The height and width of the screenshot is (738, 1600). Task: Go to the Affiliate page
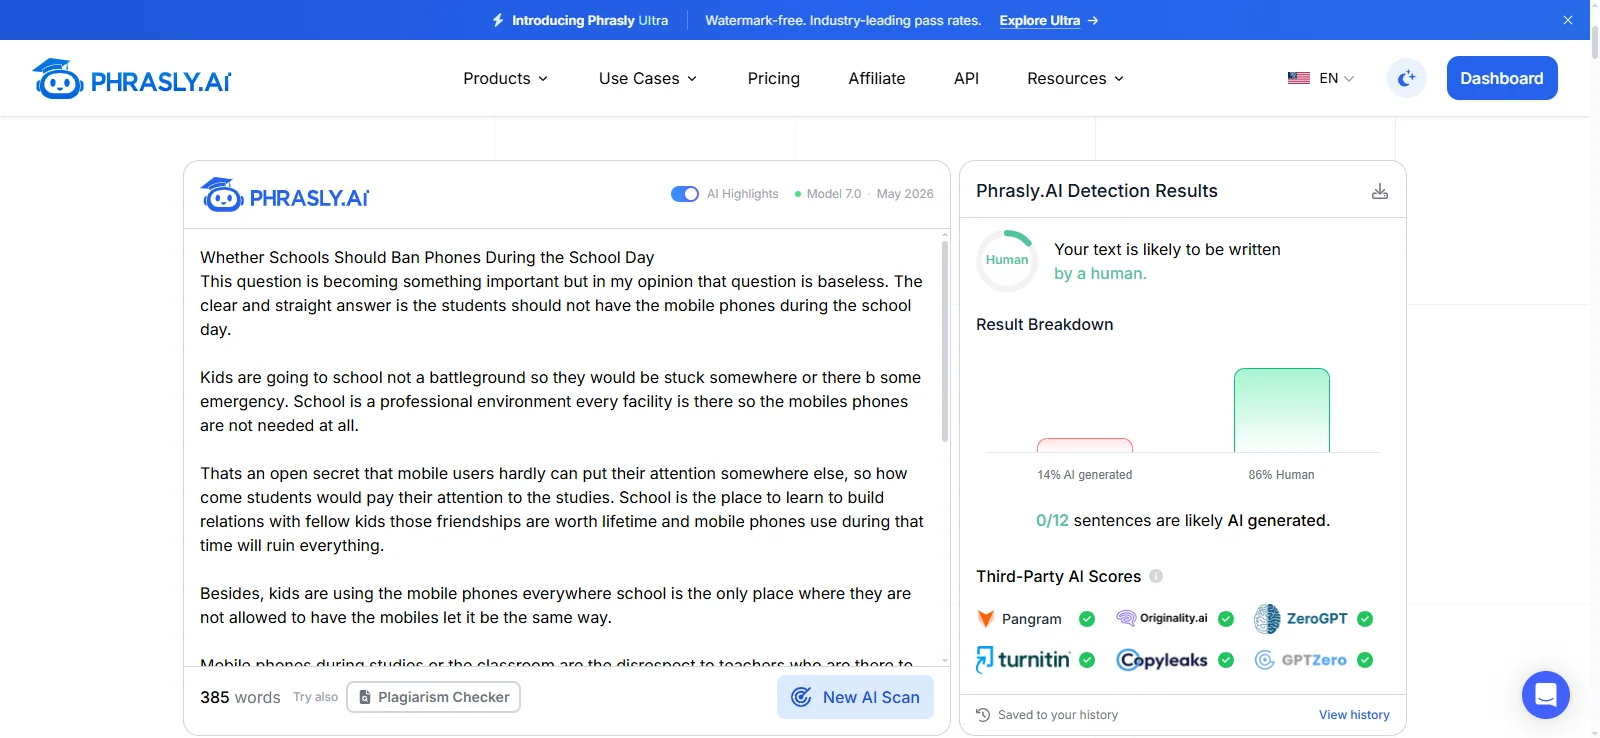(x=877, y=78)
